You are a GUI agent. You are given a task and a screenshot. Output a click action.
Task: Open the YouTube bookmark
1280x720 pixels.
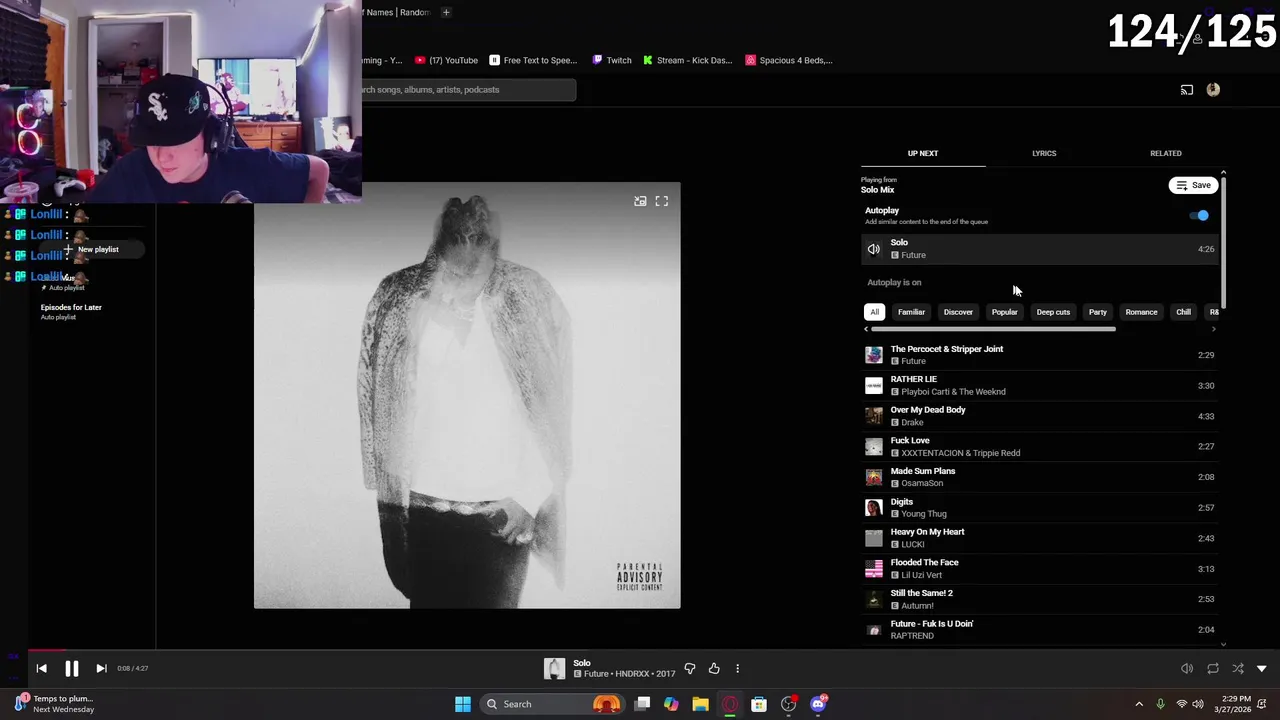click(x=447, y=60)
